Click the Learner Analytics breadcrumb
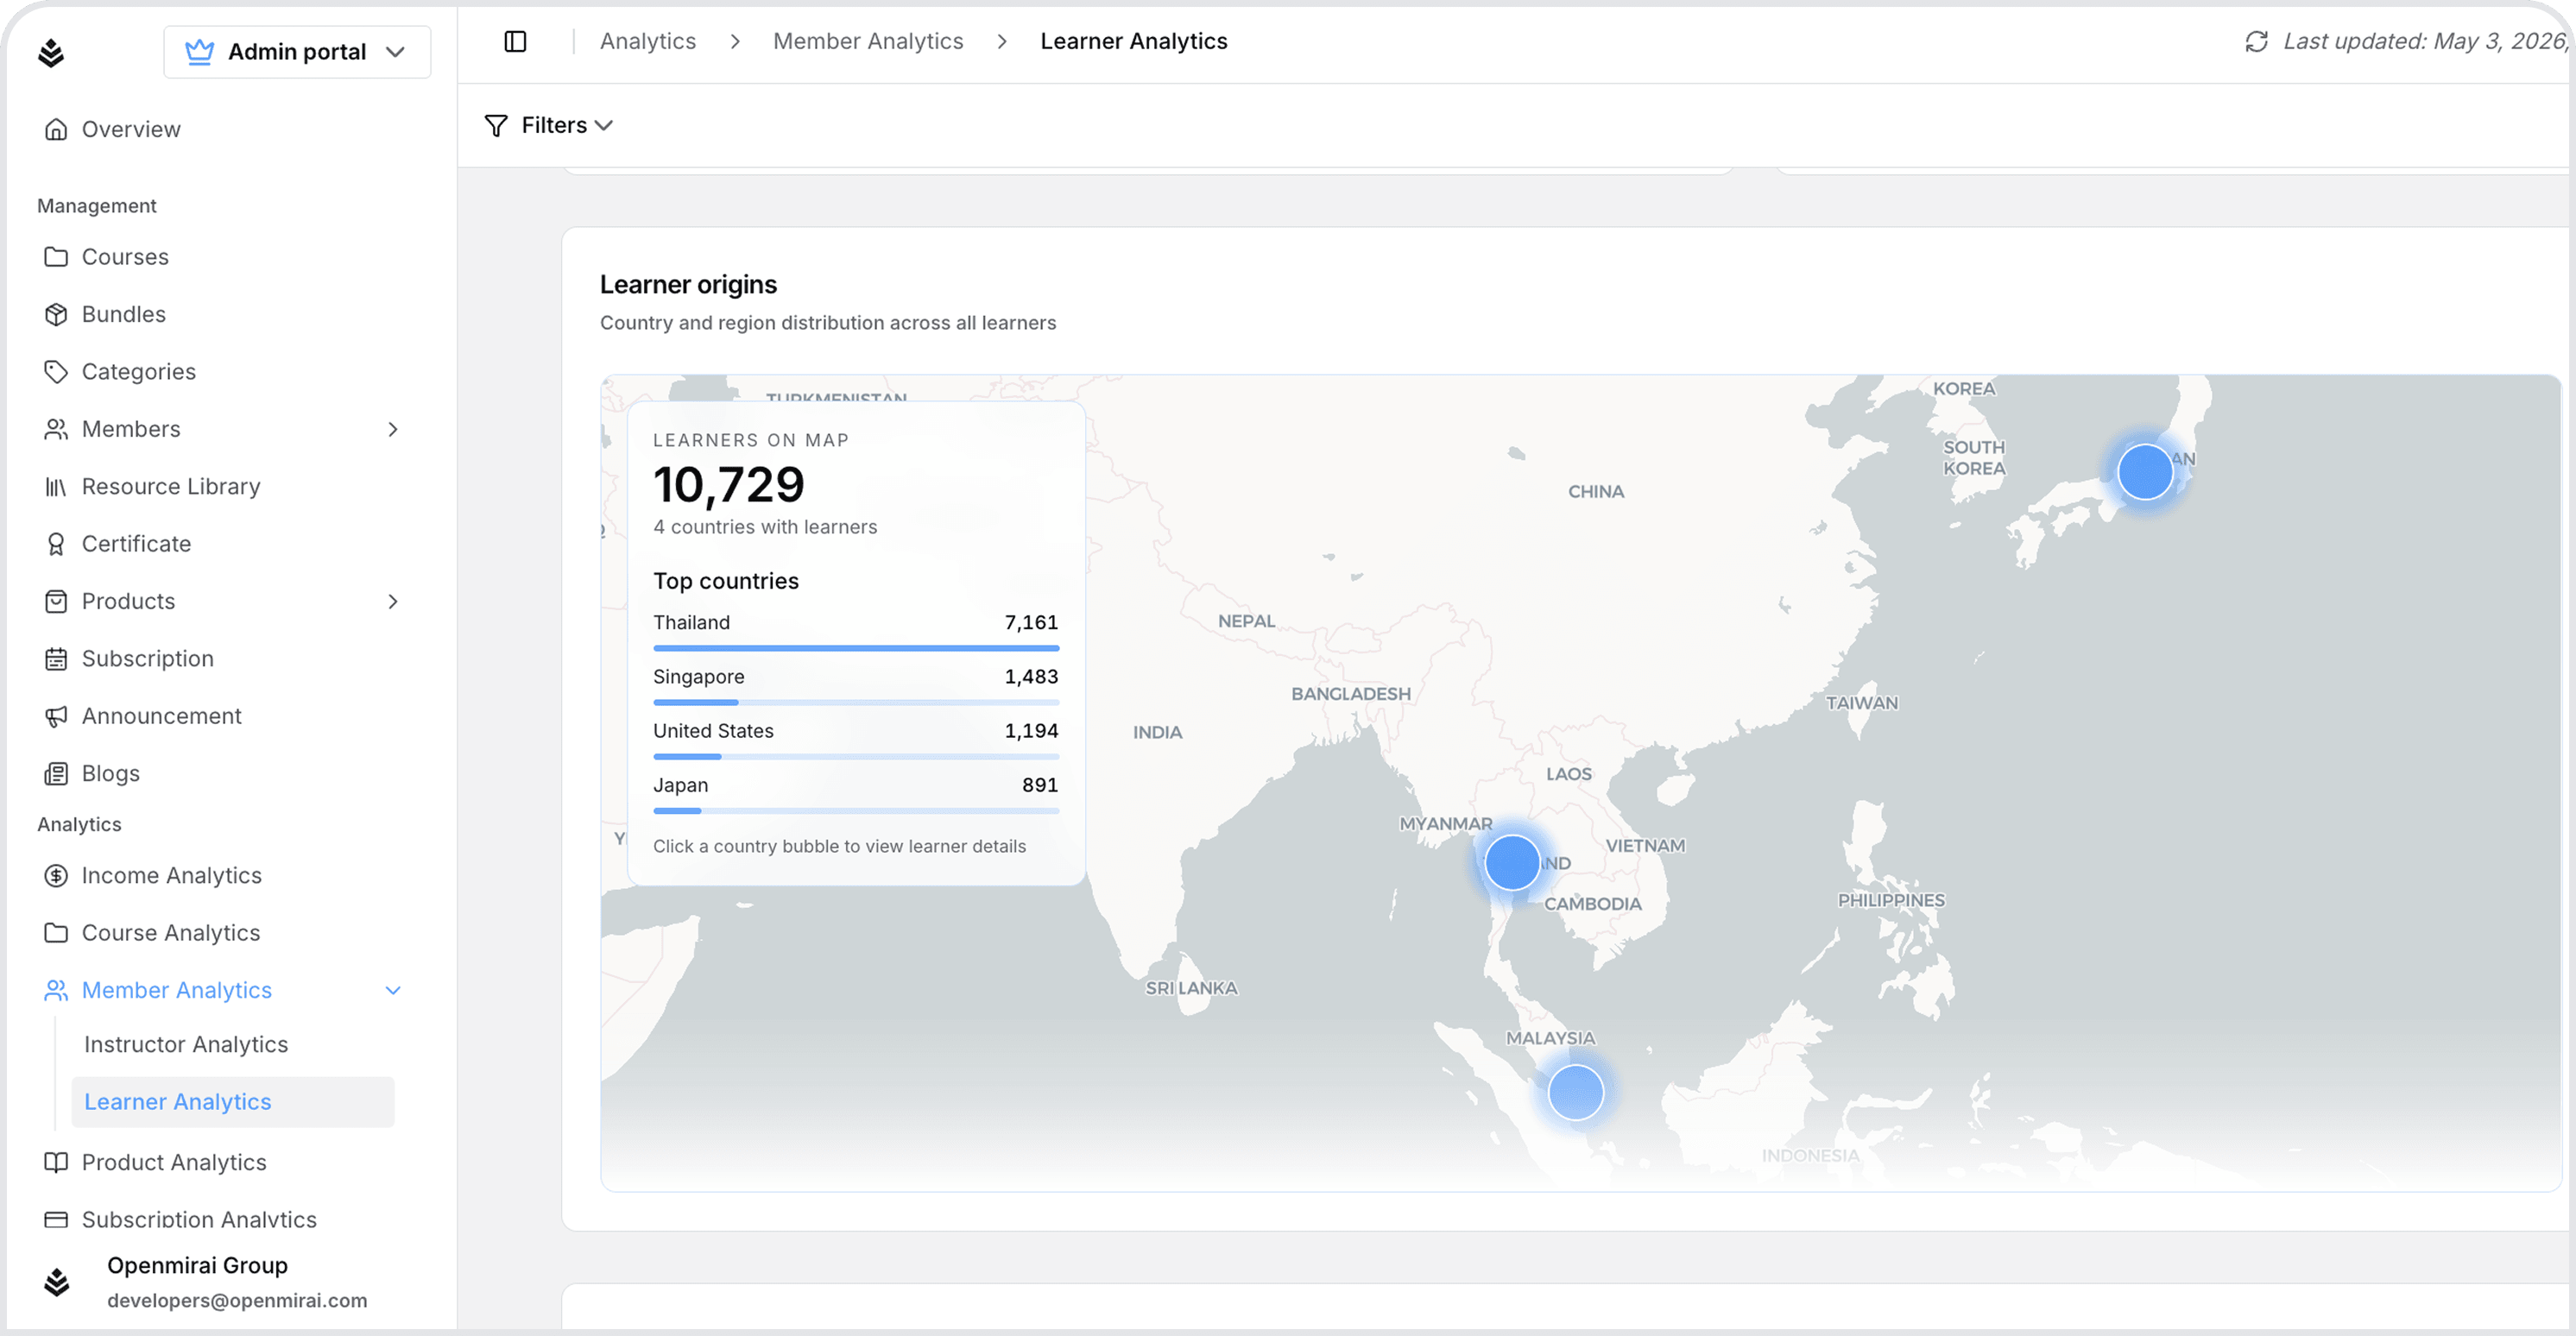 (x=1133, y=41)
